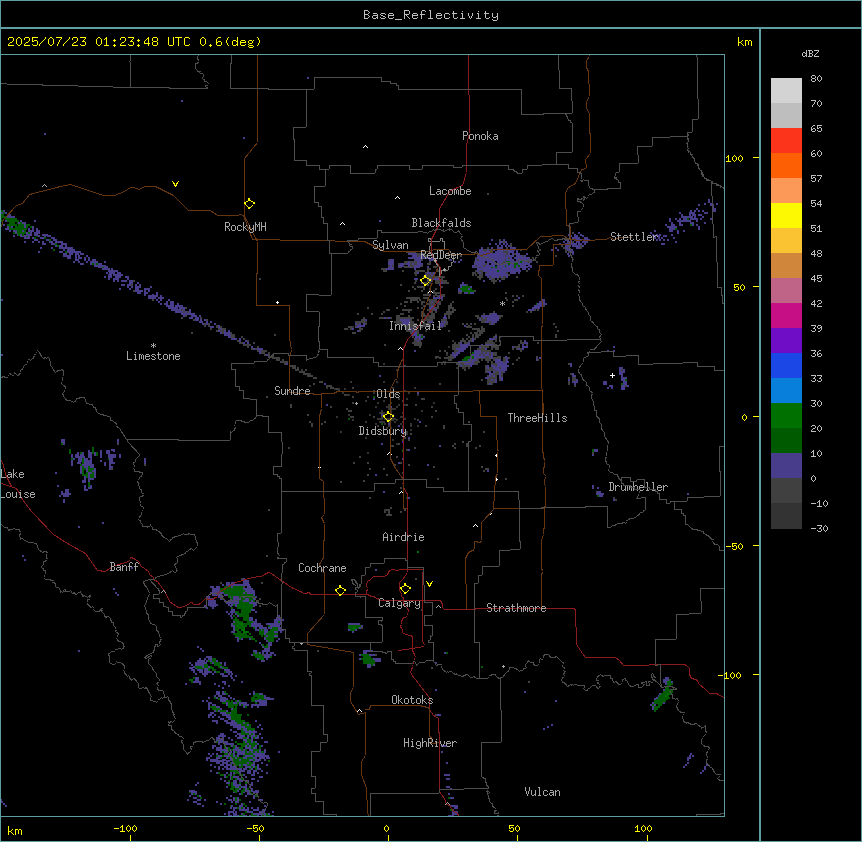The image size is (862, 842).
Task: Select the light blue 33–30 dBZ swatch
Action: click(786, 390)
